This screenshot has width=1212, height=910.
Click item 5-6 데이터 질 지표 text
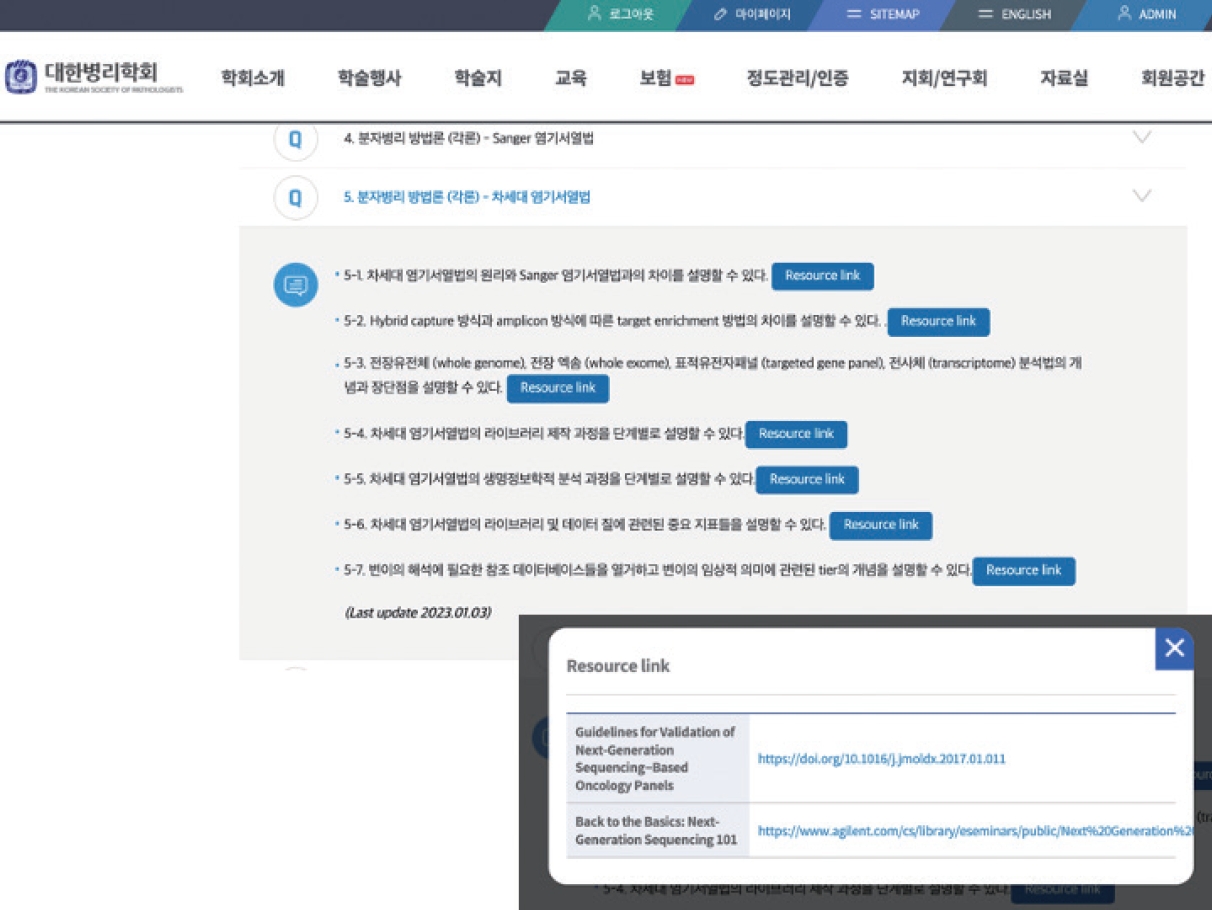(x=585, y=525)
